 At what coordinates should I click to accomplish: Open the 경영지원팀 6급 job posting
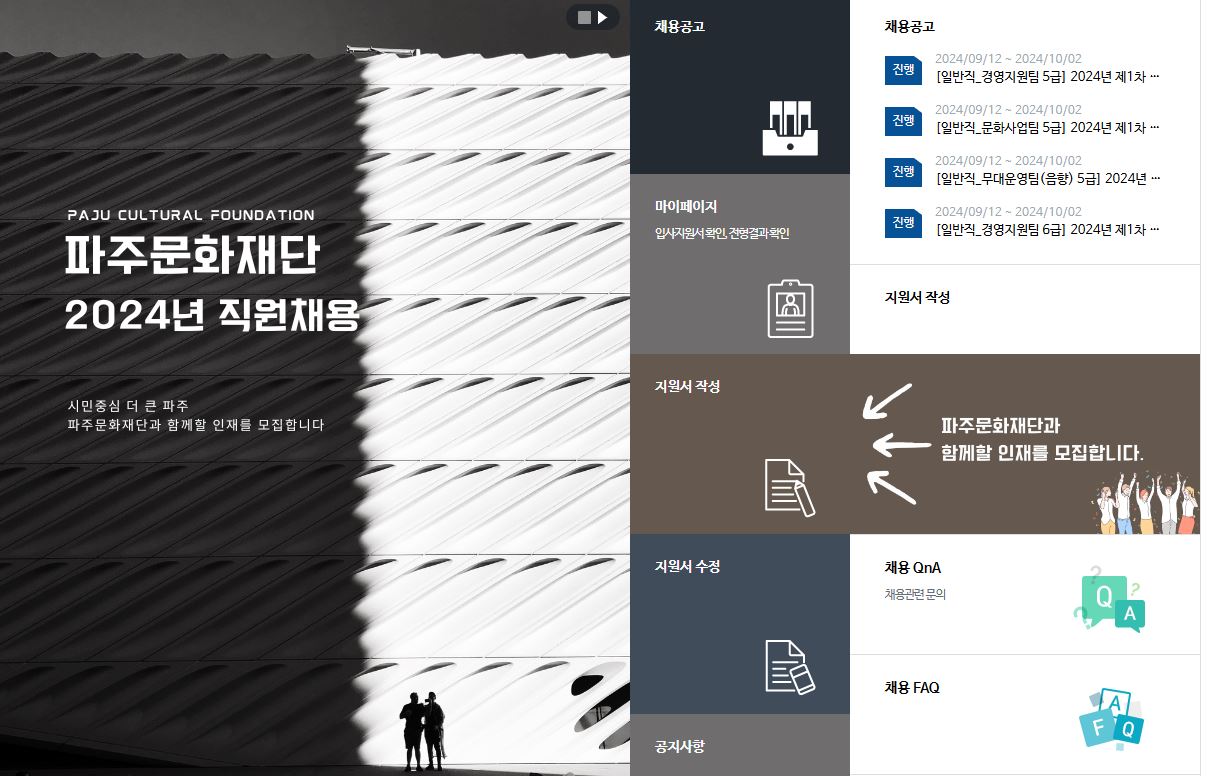(x=1047, y=229)
